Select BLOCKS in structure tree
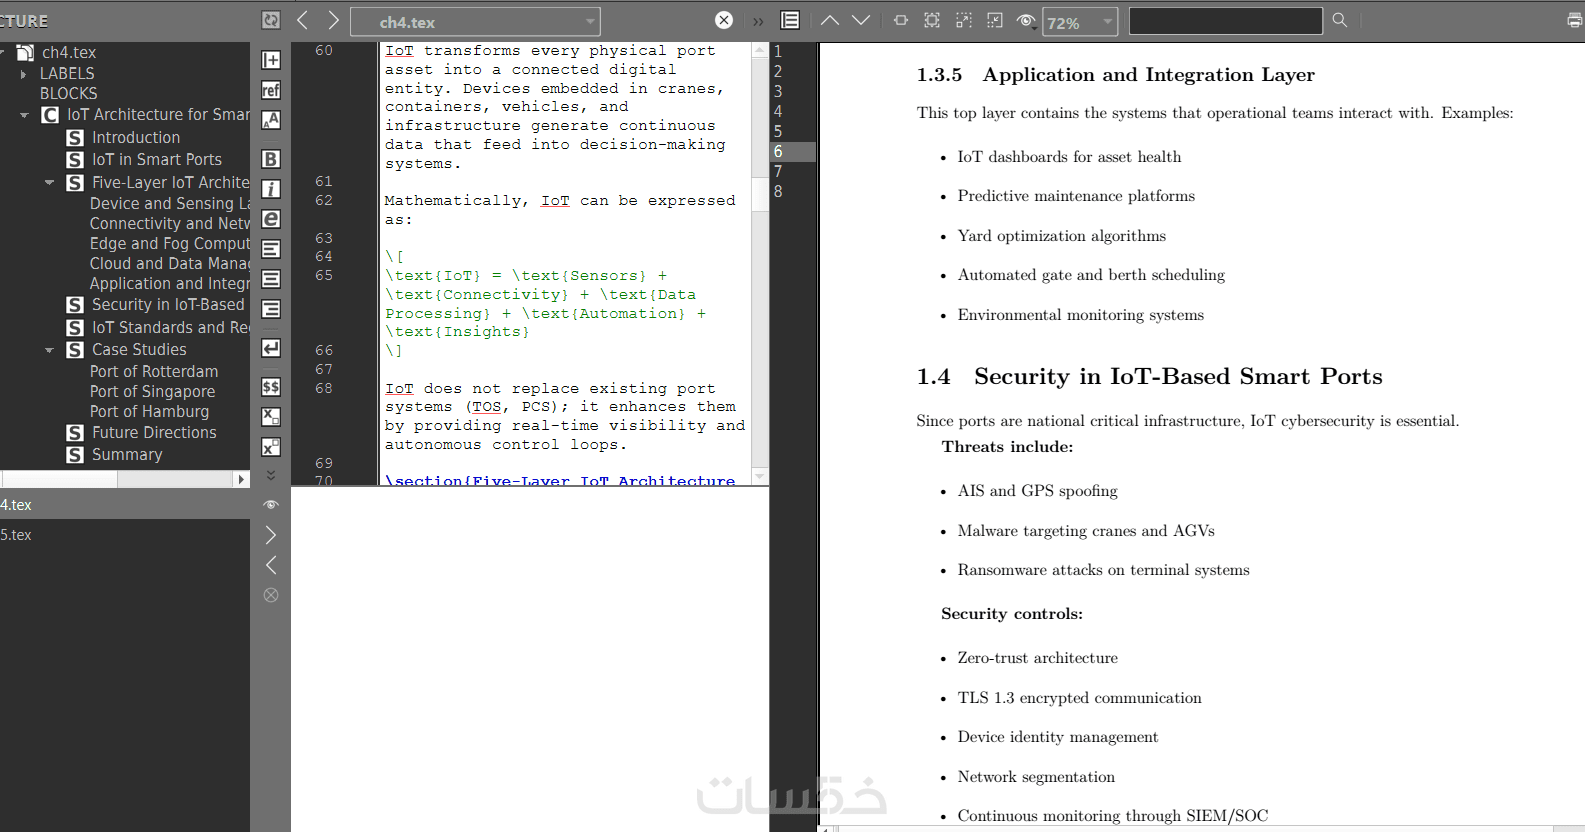 pyautogui.click(x=69, y=94)
